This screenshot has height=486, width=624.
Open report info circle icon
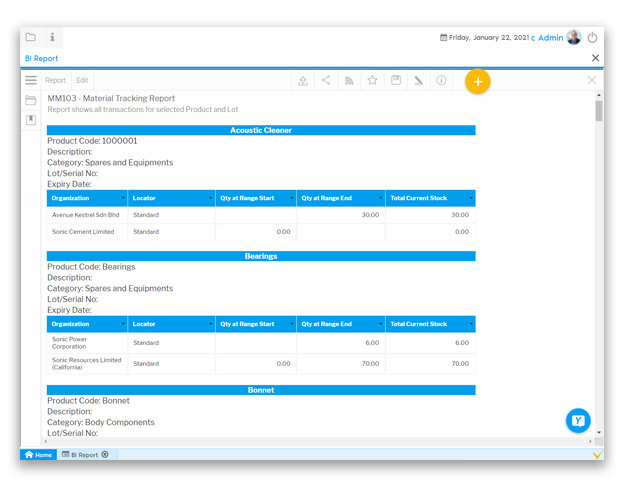441,81
